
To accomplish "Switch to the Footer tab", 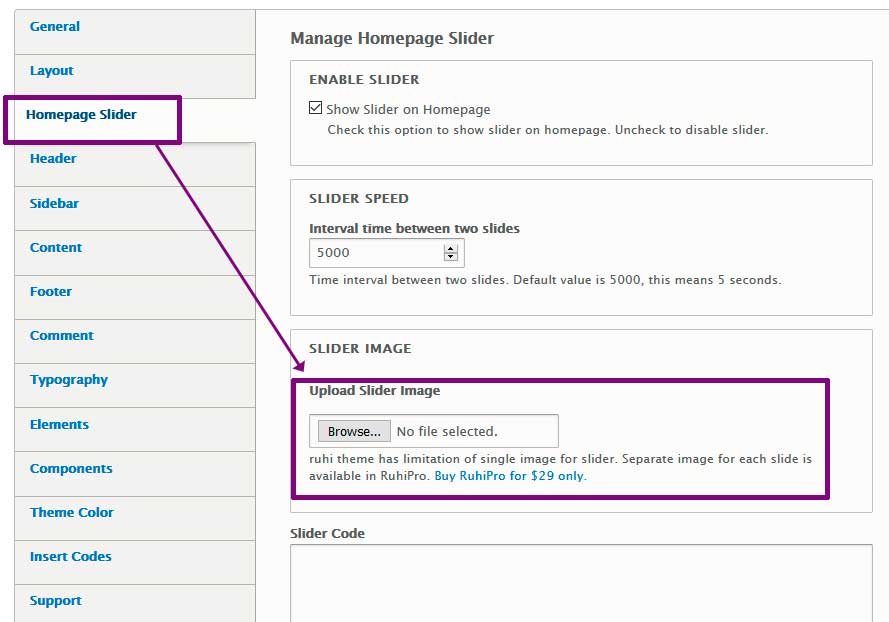I will coord(51,292).
